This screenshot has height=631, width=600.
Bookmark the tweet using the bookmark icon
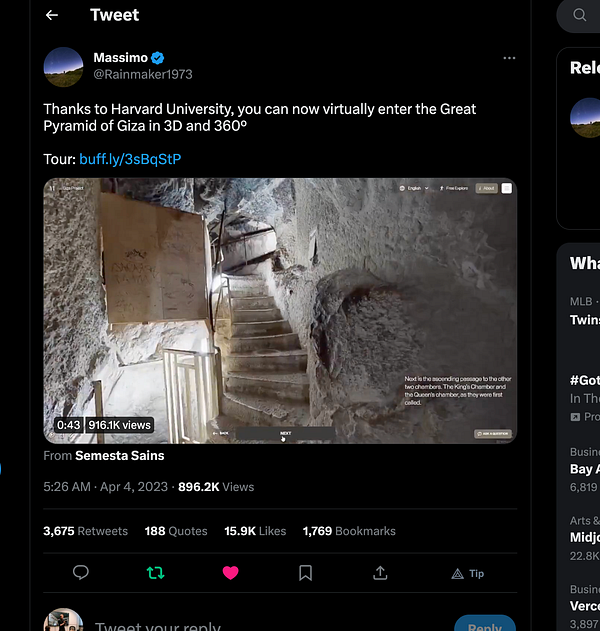[x=305, y=573]
